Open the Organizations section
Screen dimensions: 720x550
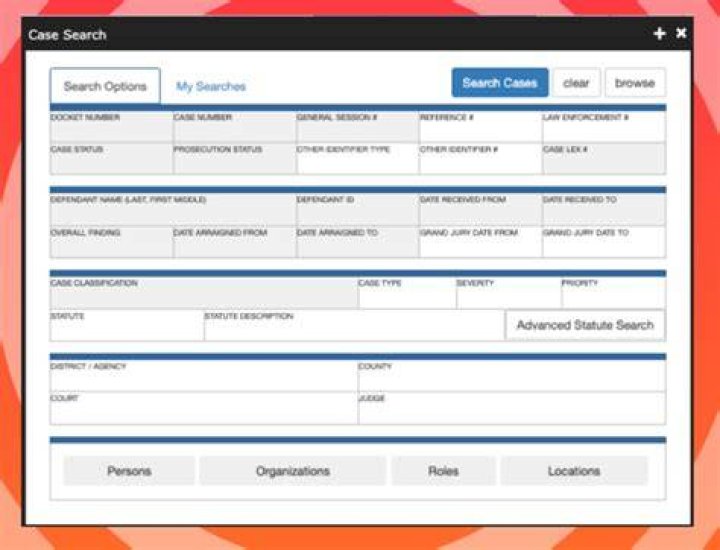click(x=292, y=471)
